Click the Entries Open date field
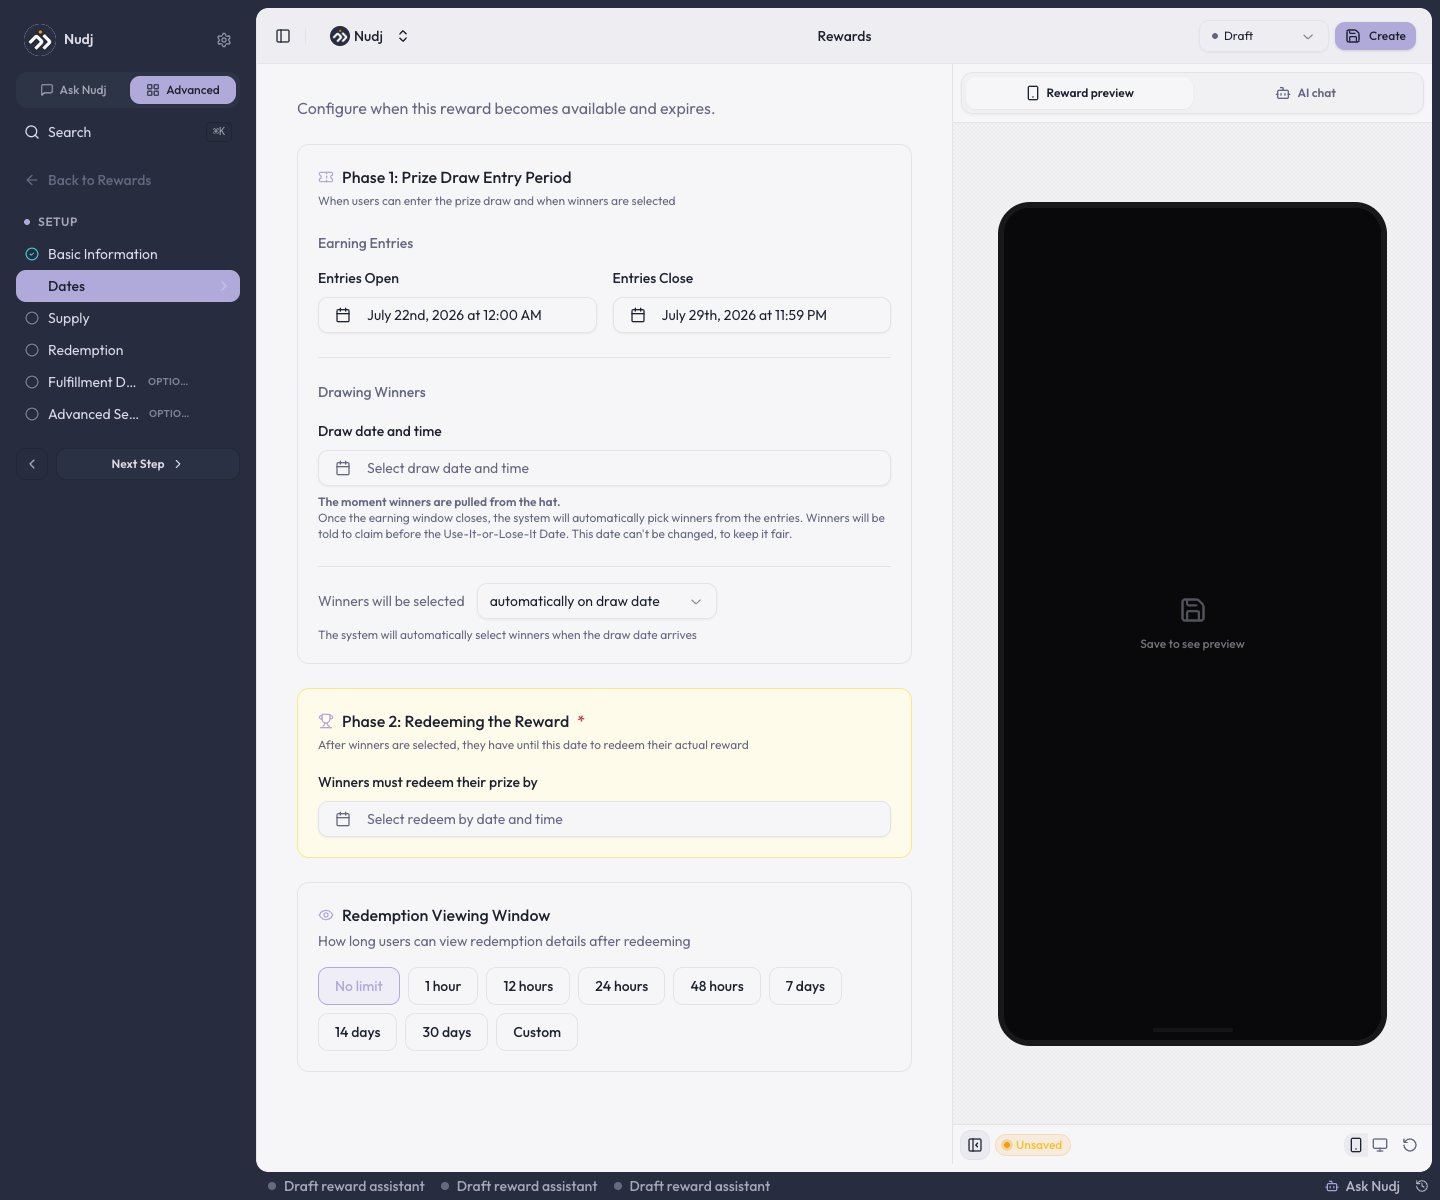The image size is (1440, 1200). (457, 315)
